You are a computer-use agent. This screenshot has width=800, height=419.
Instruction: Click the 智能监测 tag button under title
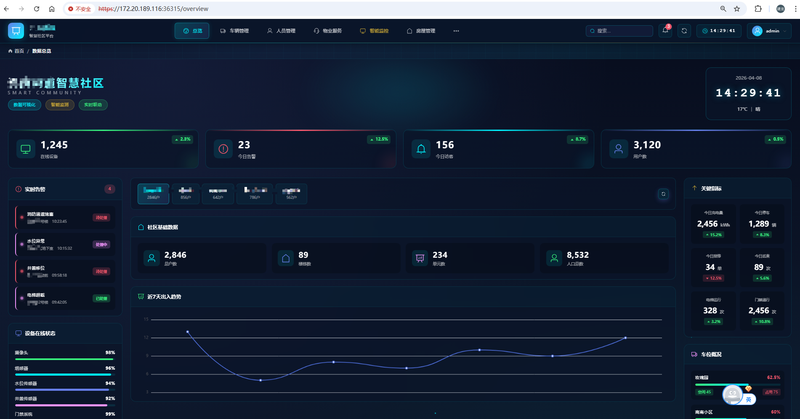click(59, 104)
